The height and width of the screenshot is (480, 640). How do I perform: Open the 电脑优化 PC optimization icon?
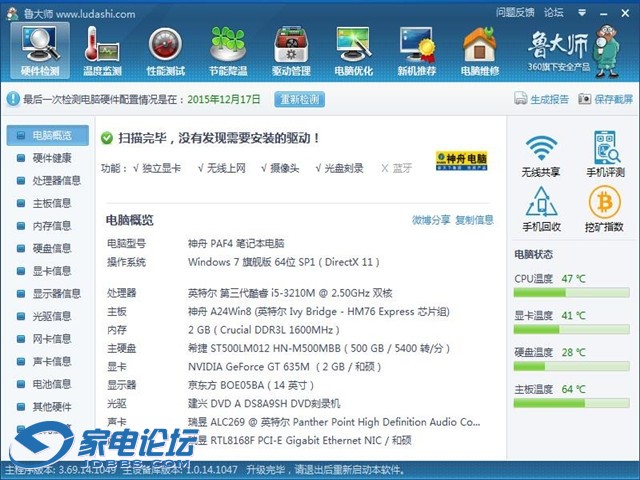point(353,51)
